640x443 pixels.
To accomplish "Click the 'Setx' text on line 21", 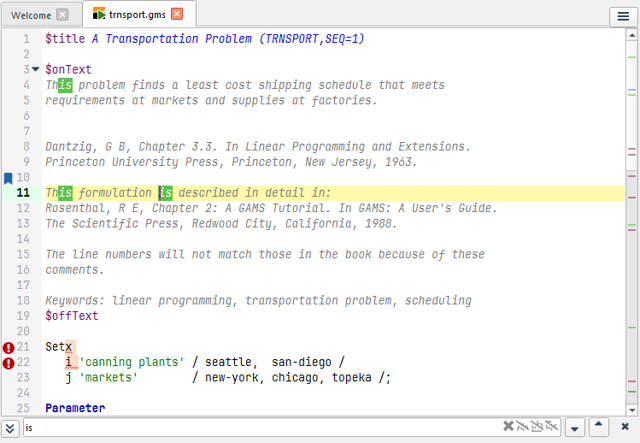I will [x=59, y=347].
